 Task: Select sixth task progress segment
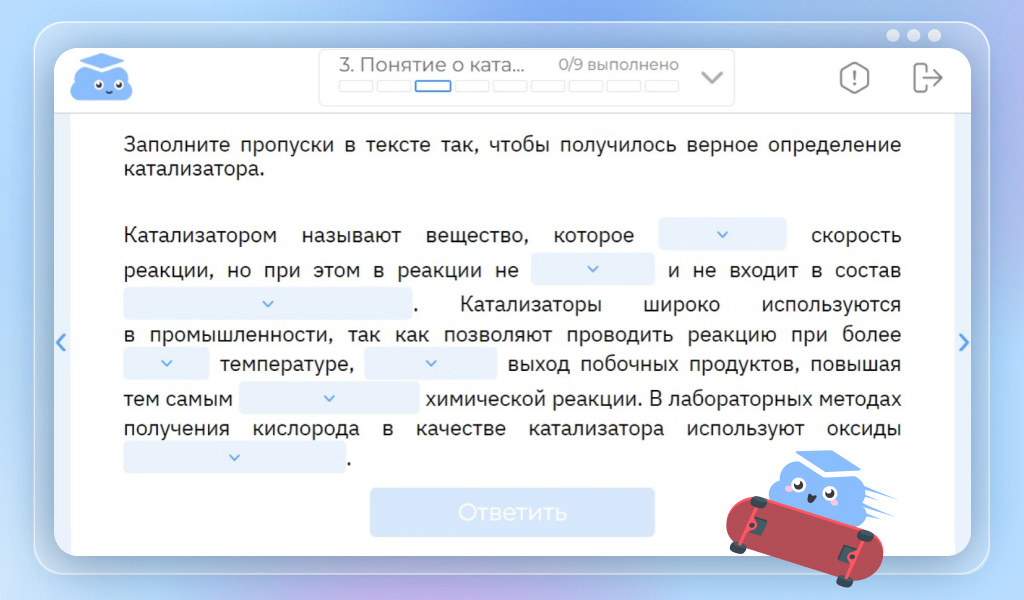[x=547, y=86]
